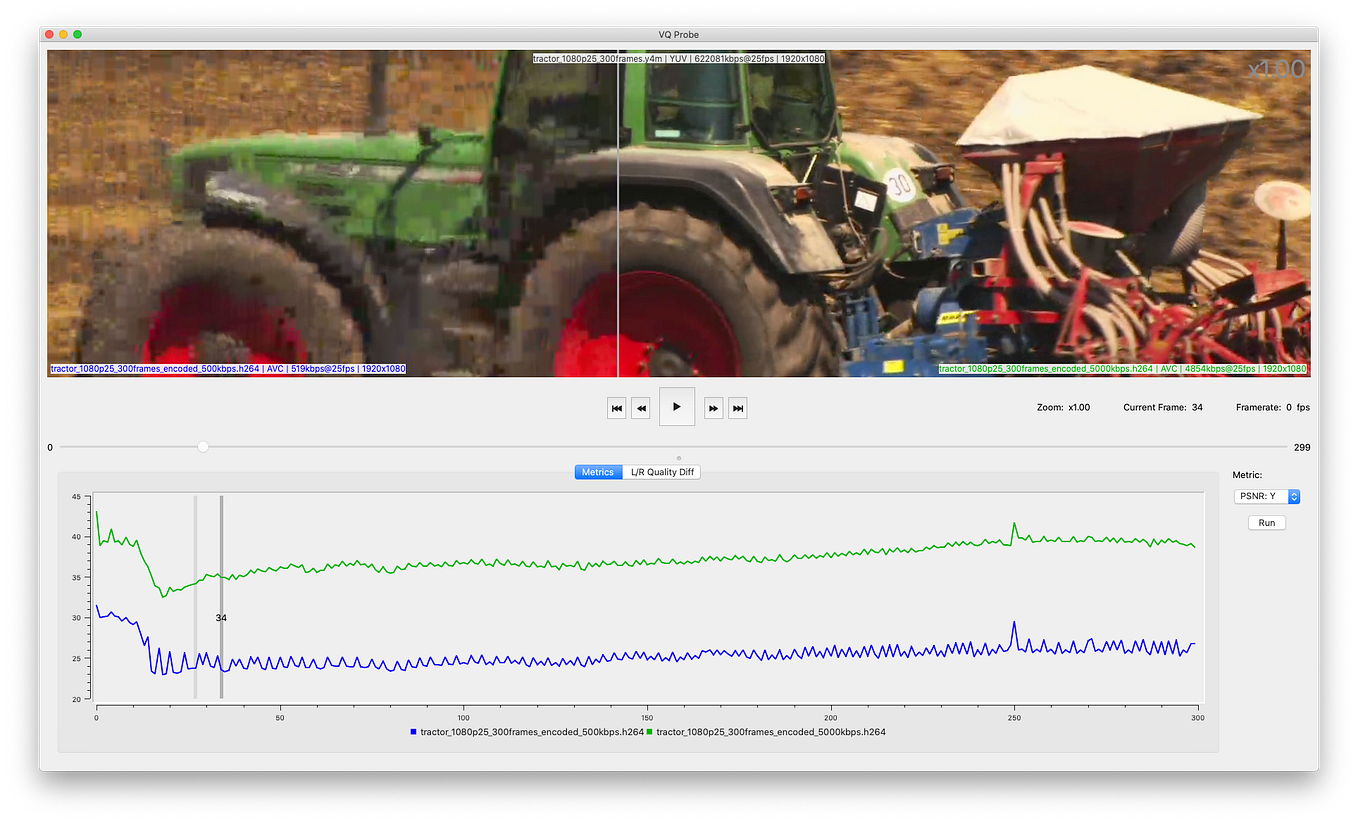
Task: Step one frame backward
Action: (641, 407)
